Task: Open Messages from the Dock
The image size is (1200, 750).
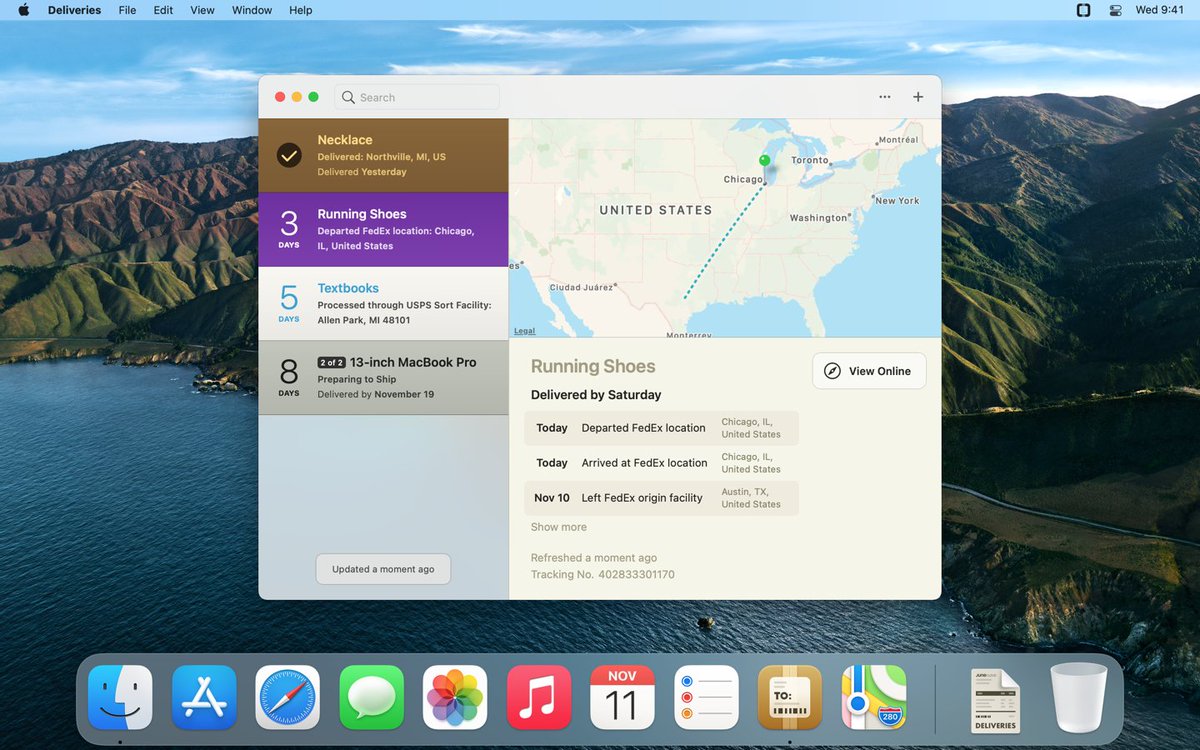Action: coord(372,697)
